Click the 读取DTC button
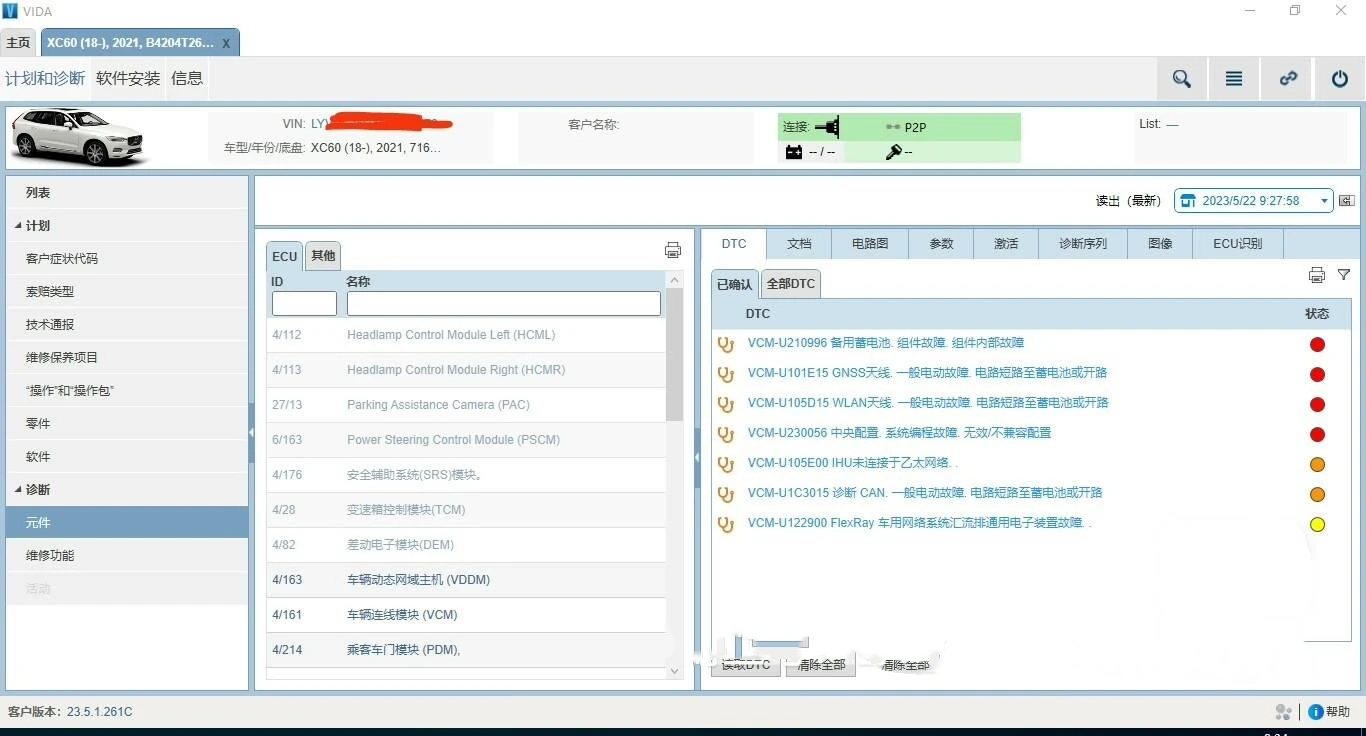This screenshot has width=1366, height=736. [746, 665]
